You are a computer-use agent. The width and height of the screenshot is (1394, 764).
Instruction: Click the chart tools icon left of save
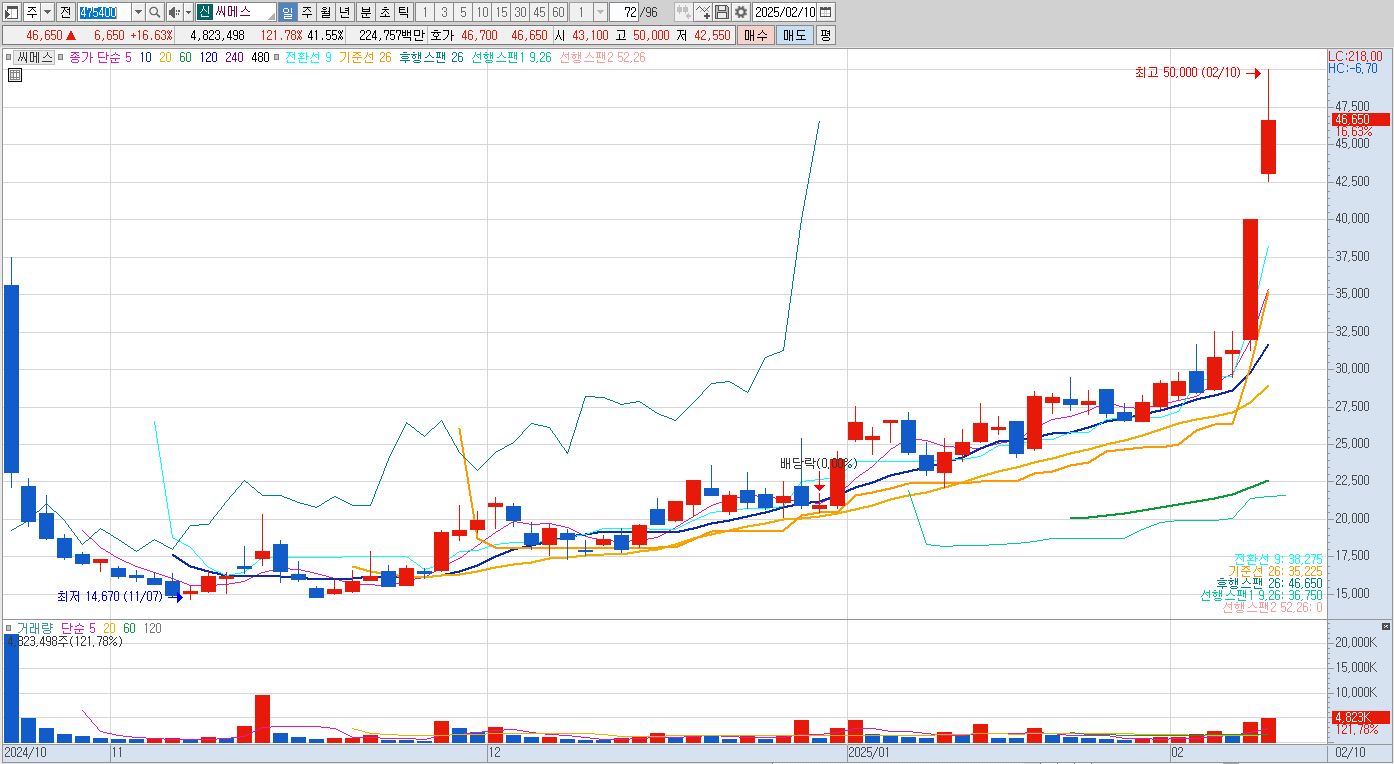701,12
